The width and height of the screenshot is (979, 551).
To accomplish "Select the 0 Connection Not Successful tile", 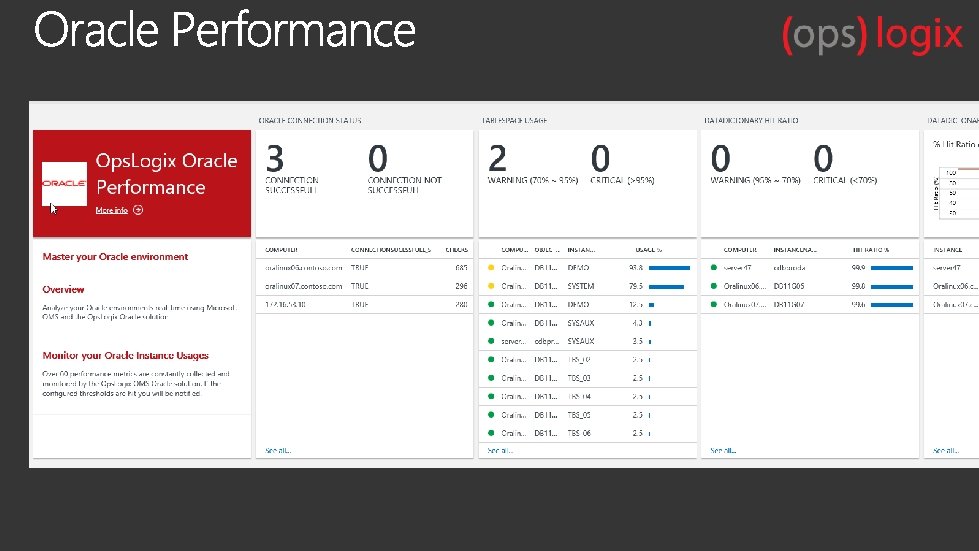I will click(x=405, y=169).
